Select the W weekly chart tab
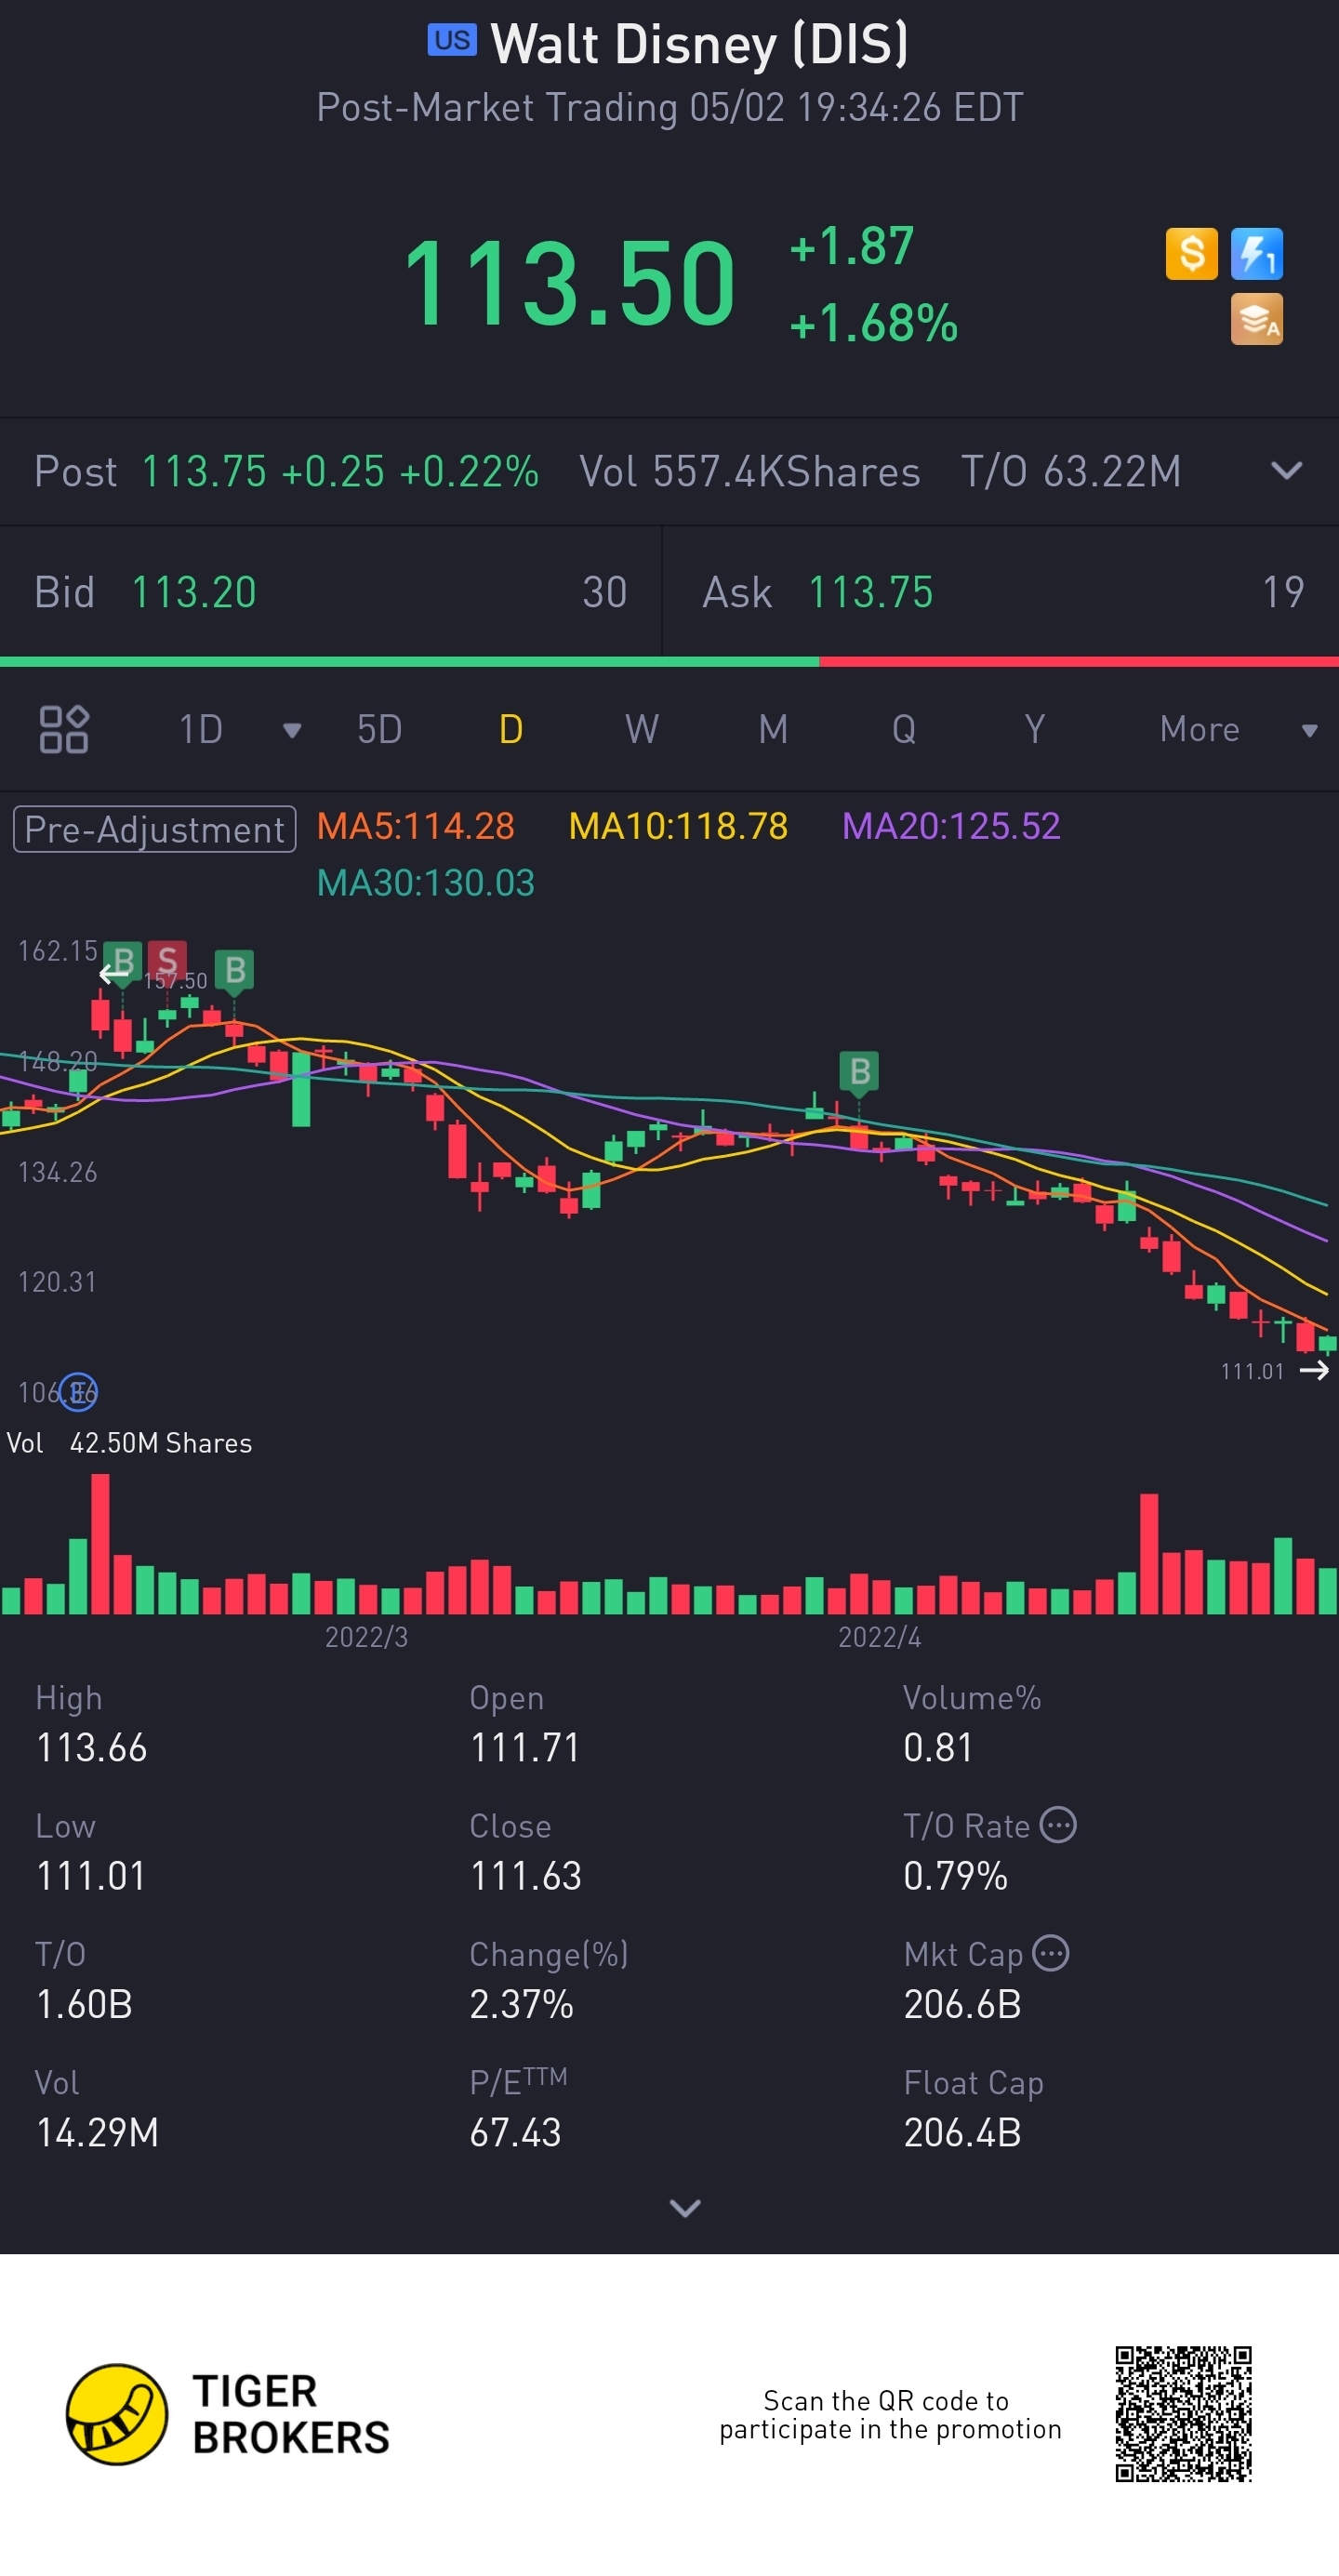The height and width of the screenshot is (2576, 1339). point(642,730)
